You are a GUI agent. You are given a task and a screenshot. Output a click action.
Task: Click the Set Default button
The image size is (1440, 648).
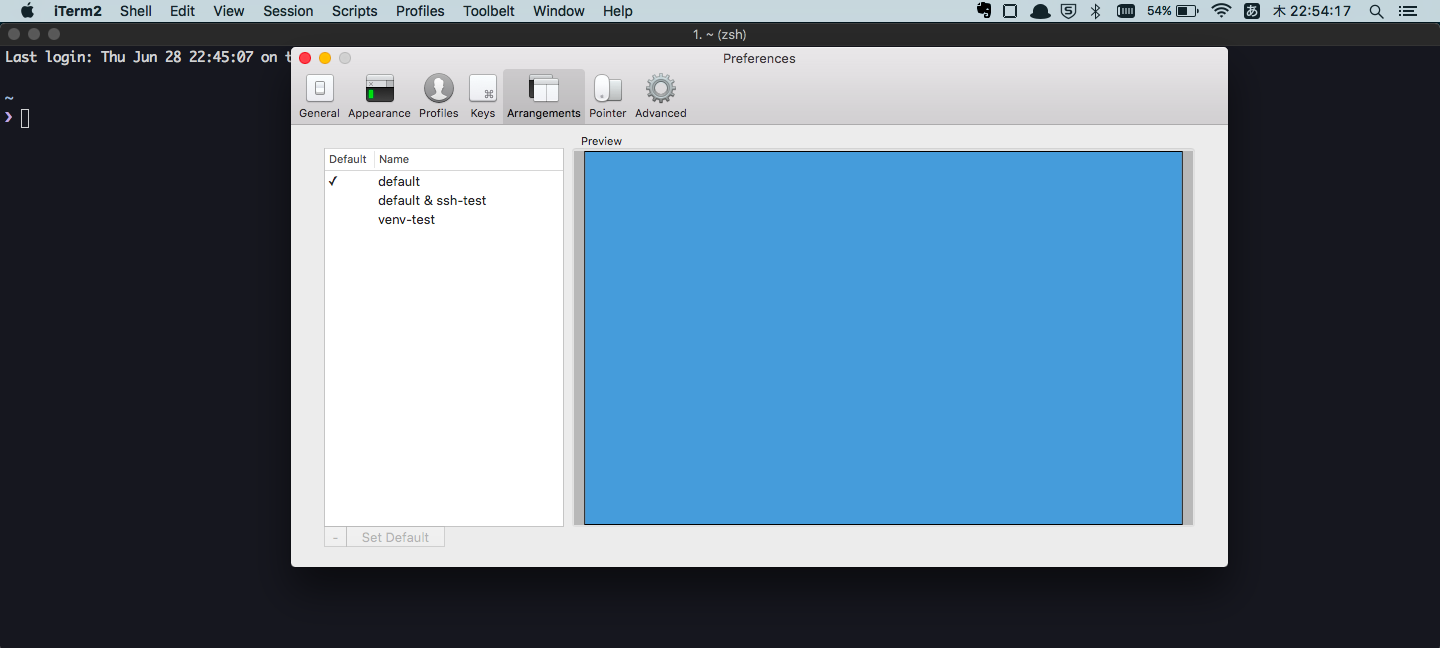pos(395,537)
